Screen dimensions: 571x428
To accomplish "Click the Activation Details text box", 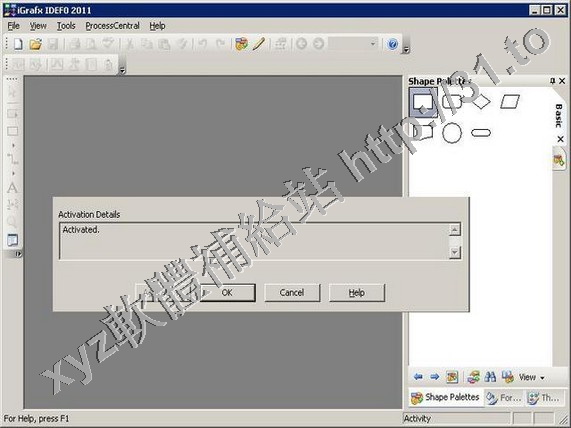I will [x=260, y=241].
